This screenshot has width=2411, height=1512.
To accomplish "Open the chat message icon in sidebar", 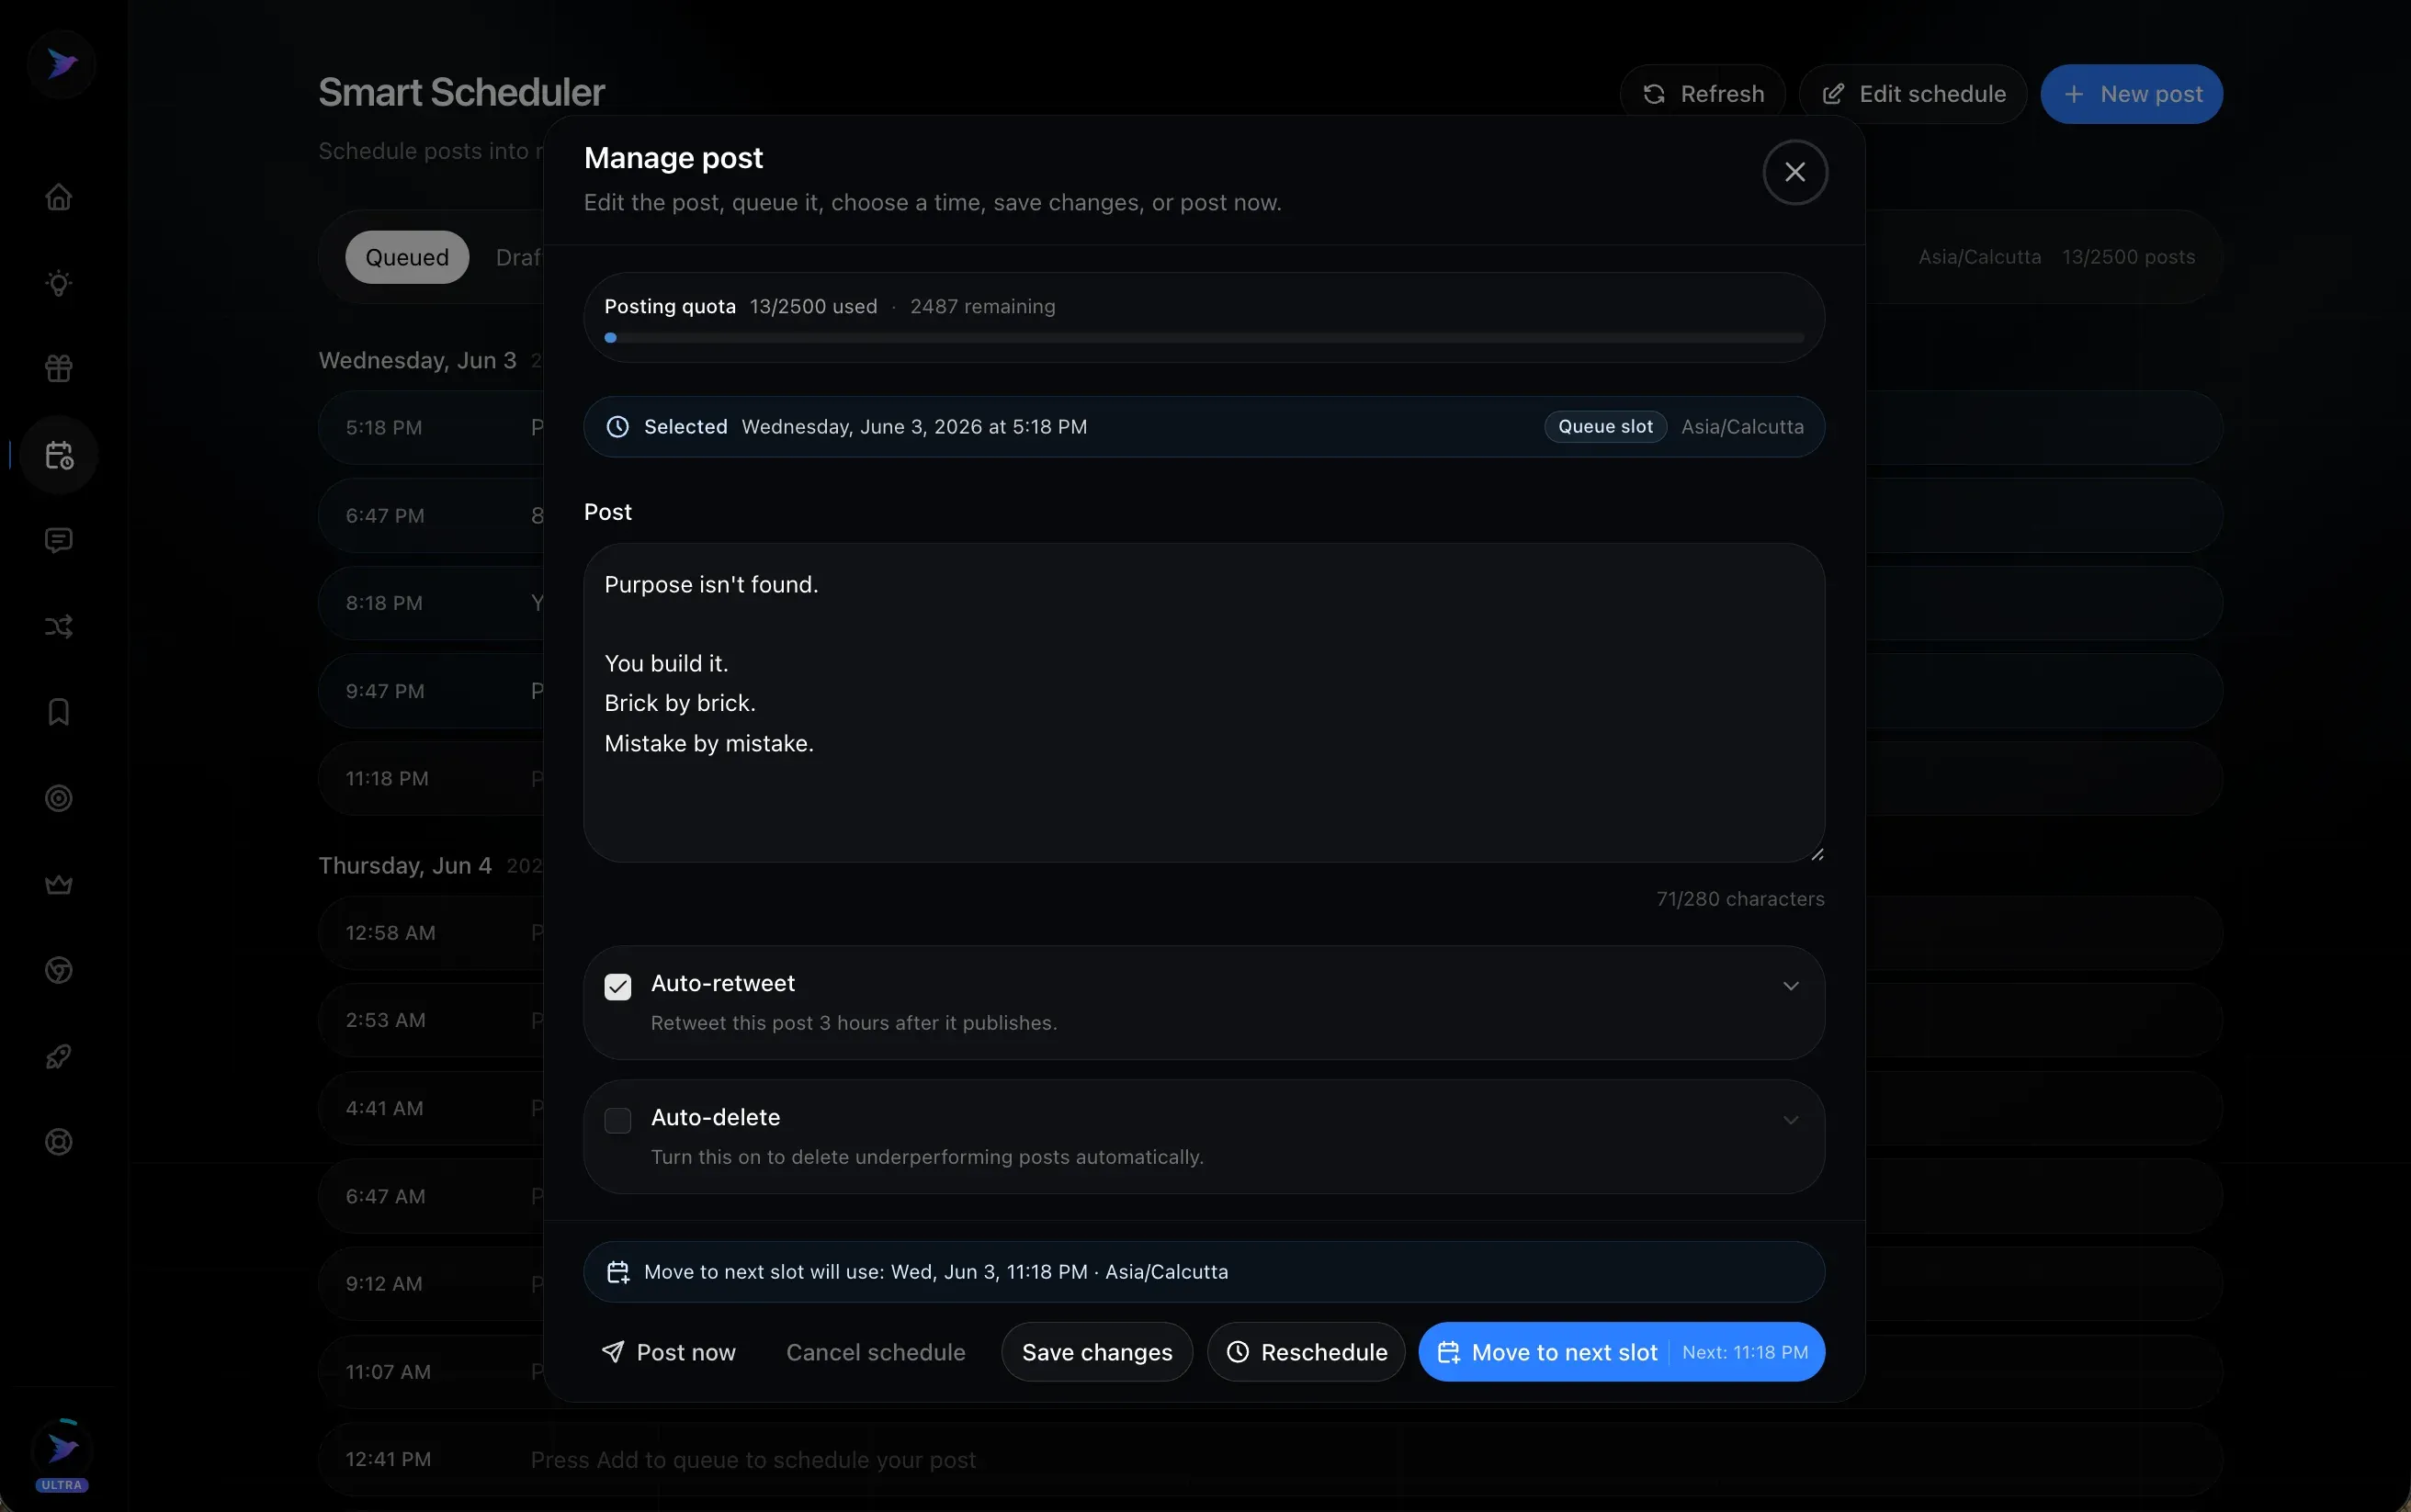I will [x=59, y=541].
